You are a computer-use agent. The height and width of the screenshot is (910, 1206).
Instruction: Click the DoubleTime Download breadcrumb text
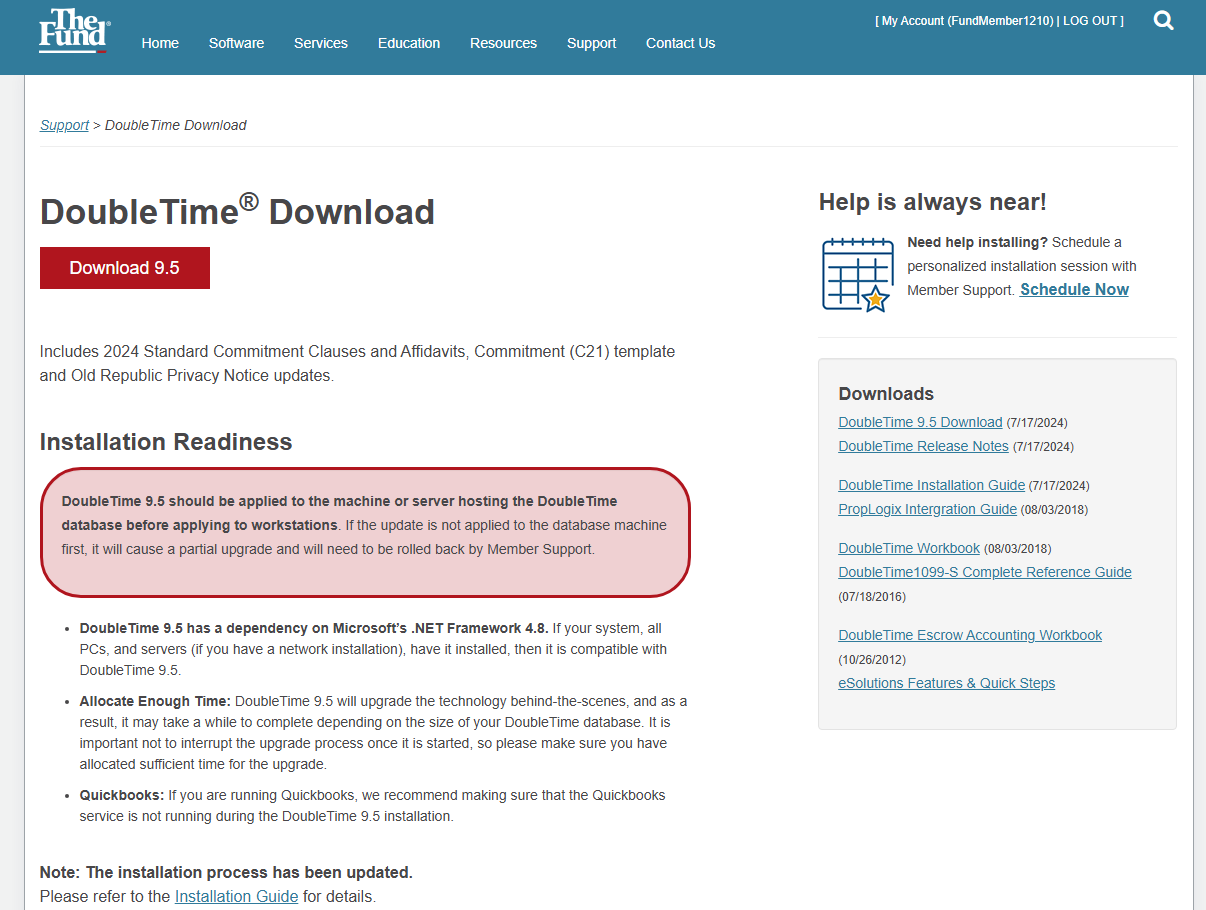click(x=176, y=125)
